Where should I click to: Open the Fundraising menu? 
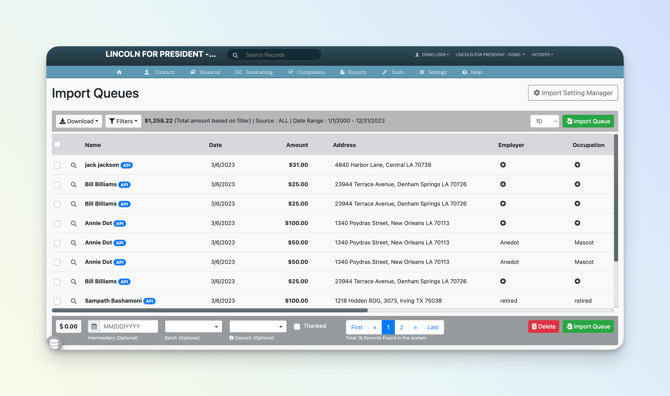254,72
